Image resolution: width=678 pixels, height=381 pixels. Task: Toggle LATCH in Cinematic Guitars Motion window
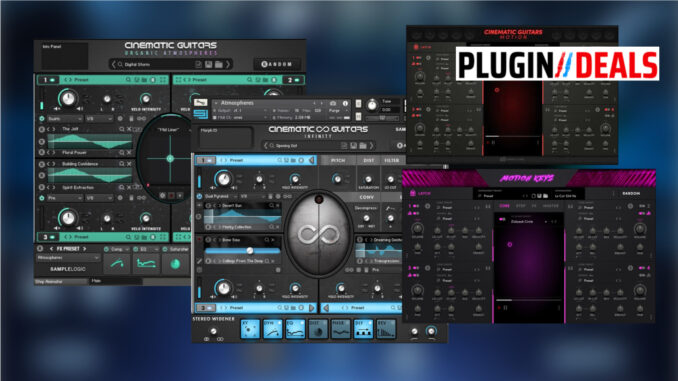coord(422,47)
